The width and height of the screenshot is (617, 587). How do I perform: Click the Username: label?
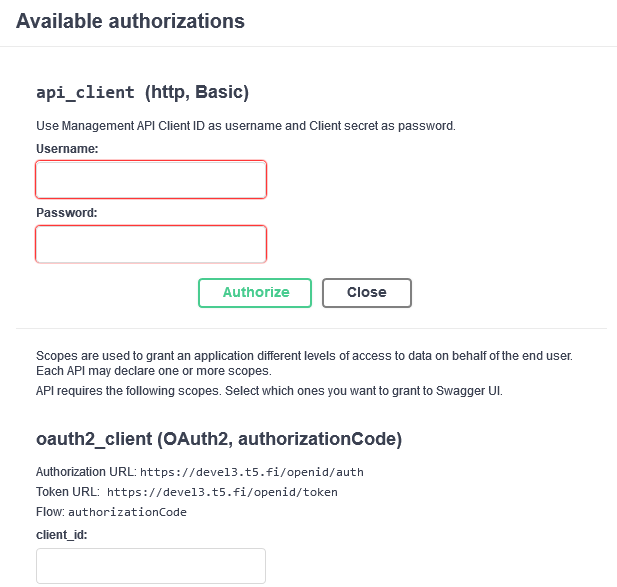click(x=66, y=149)
